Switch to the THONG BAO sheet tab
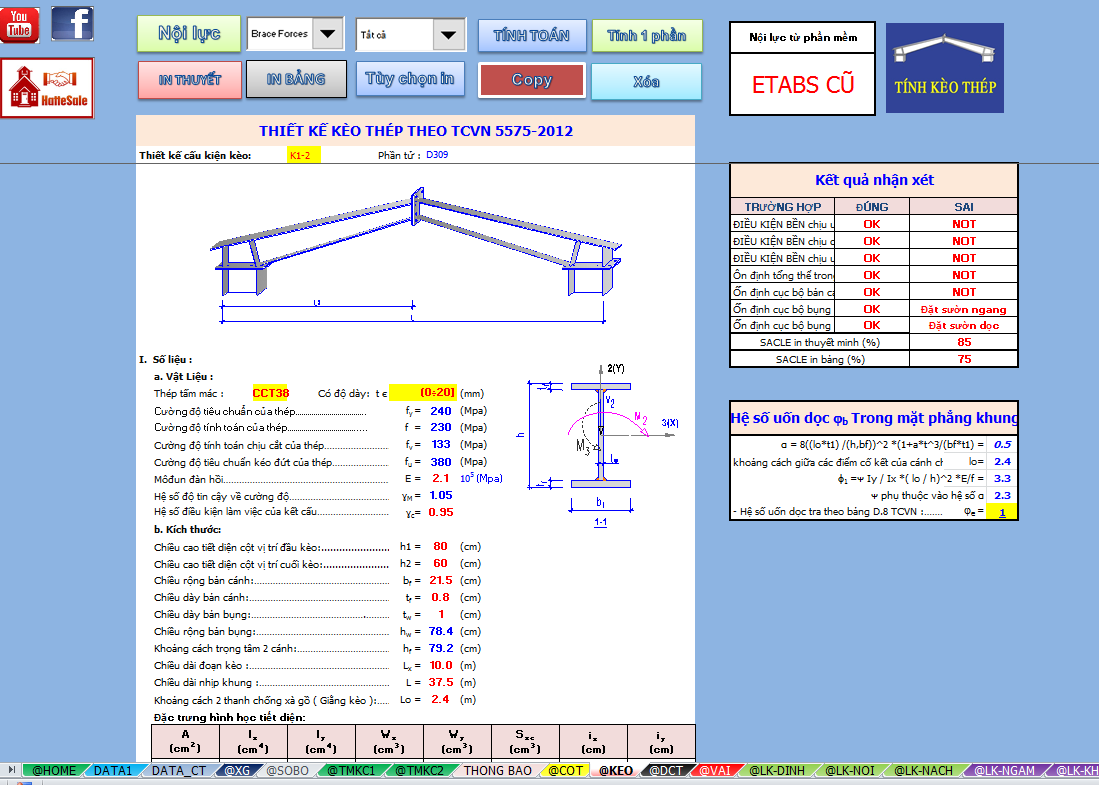 coord(498,770)
